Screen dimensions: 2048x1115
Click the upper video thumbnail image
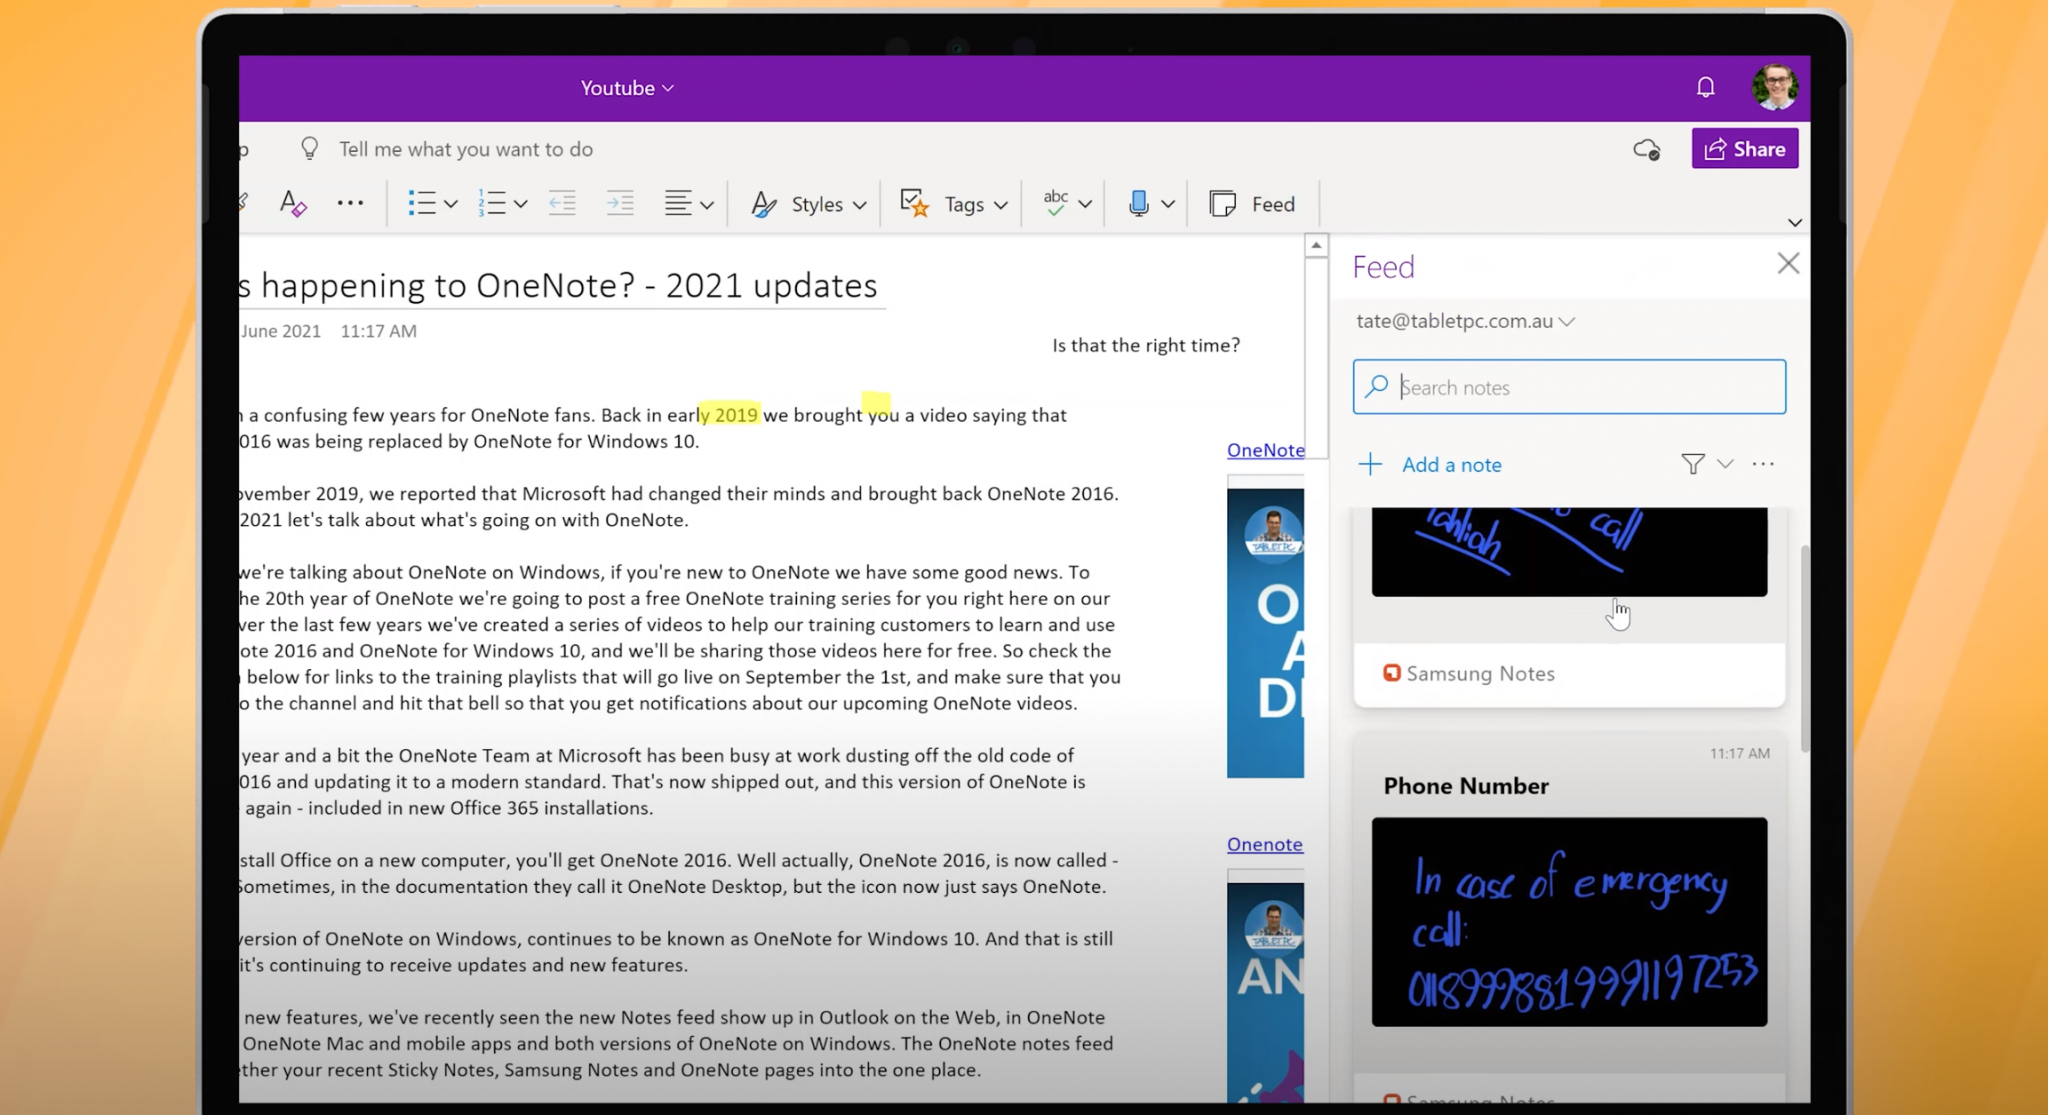[x=1265, y=633]
